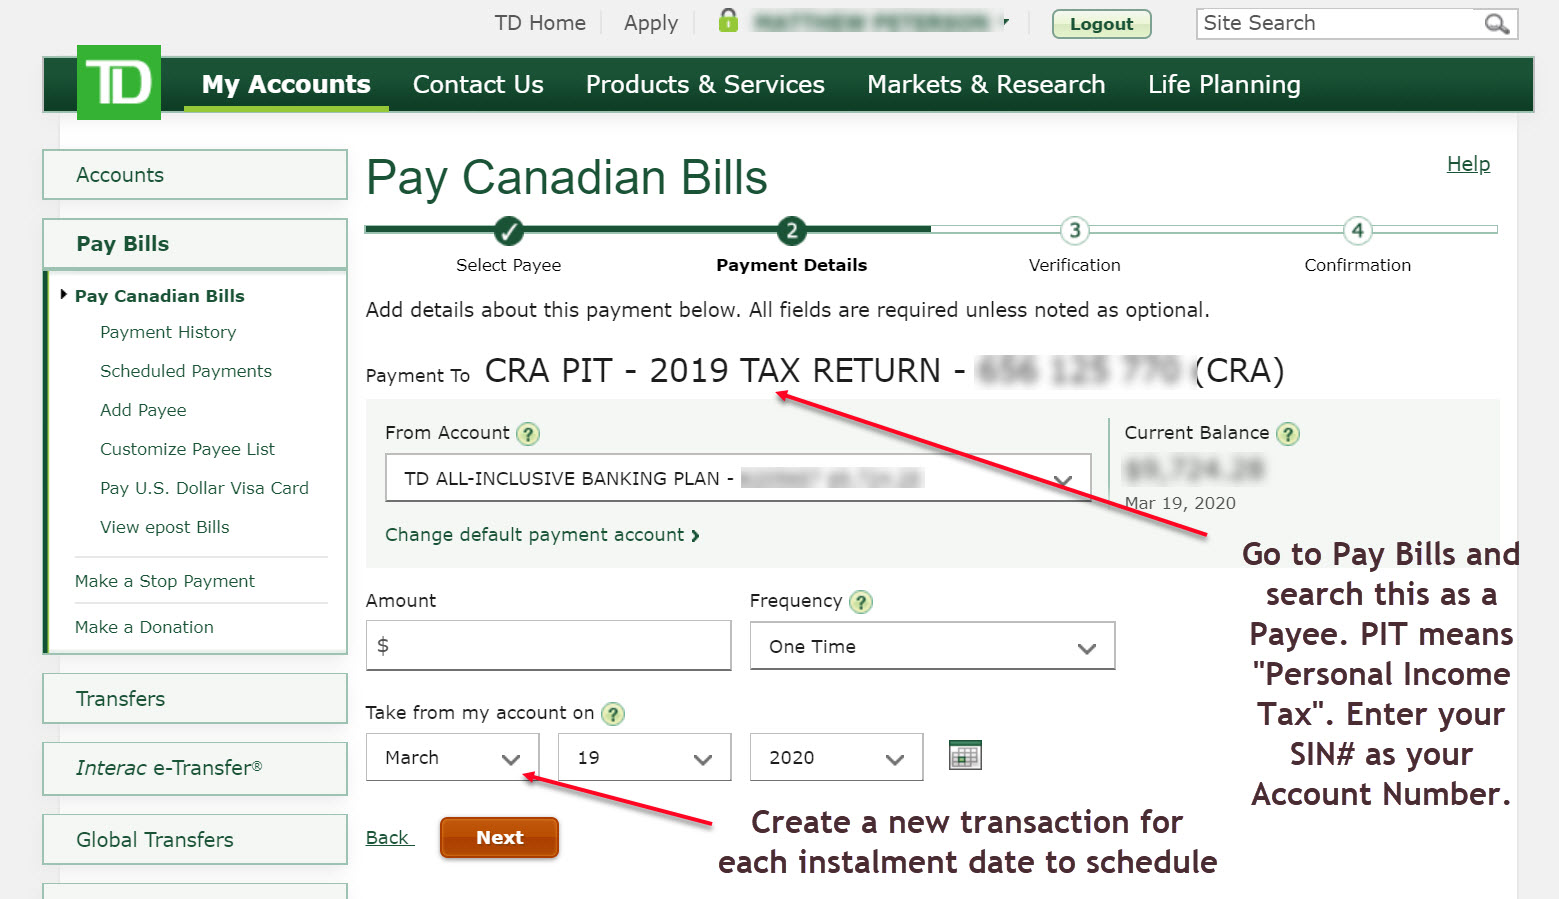Click the help icon beside Frequency

coord(860,601)
